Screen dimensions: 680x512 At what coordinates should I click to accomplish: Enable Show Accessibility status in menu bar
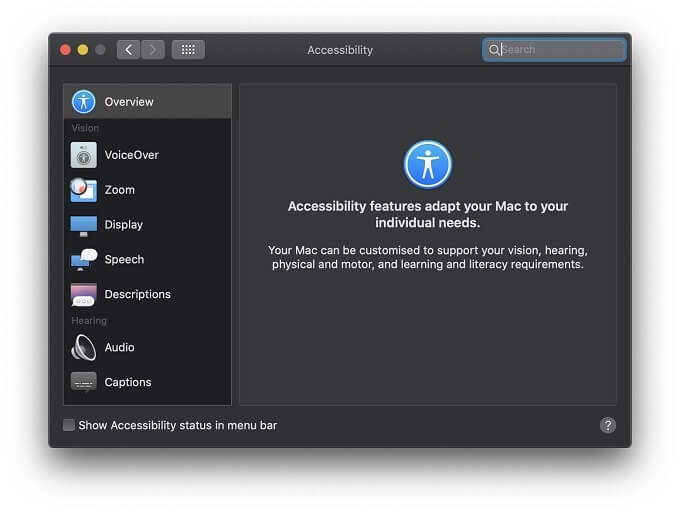[69, 425]
